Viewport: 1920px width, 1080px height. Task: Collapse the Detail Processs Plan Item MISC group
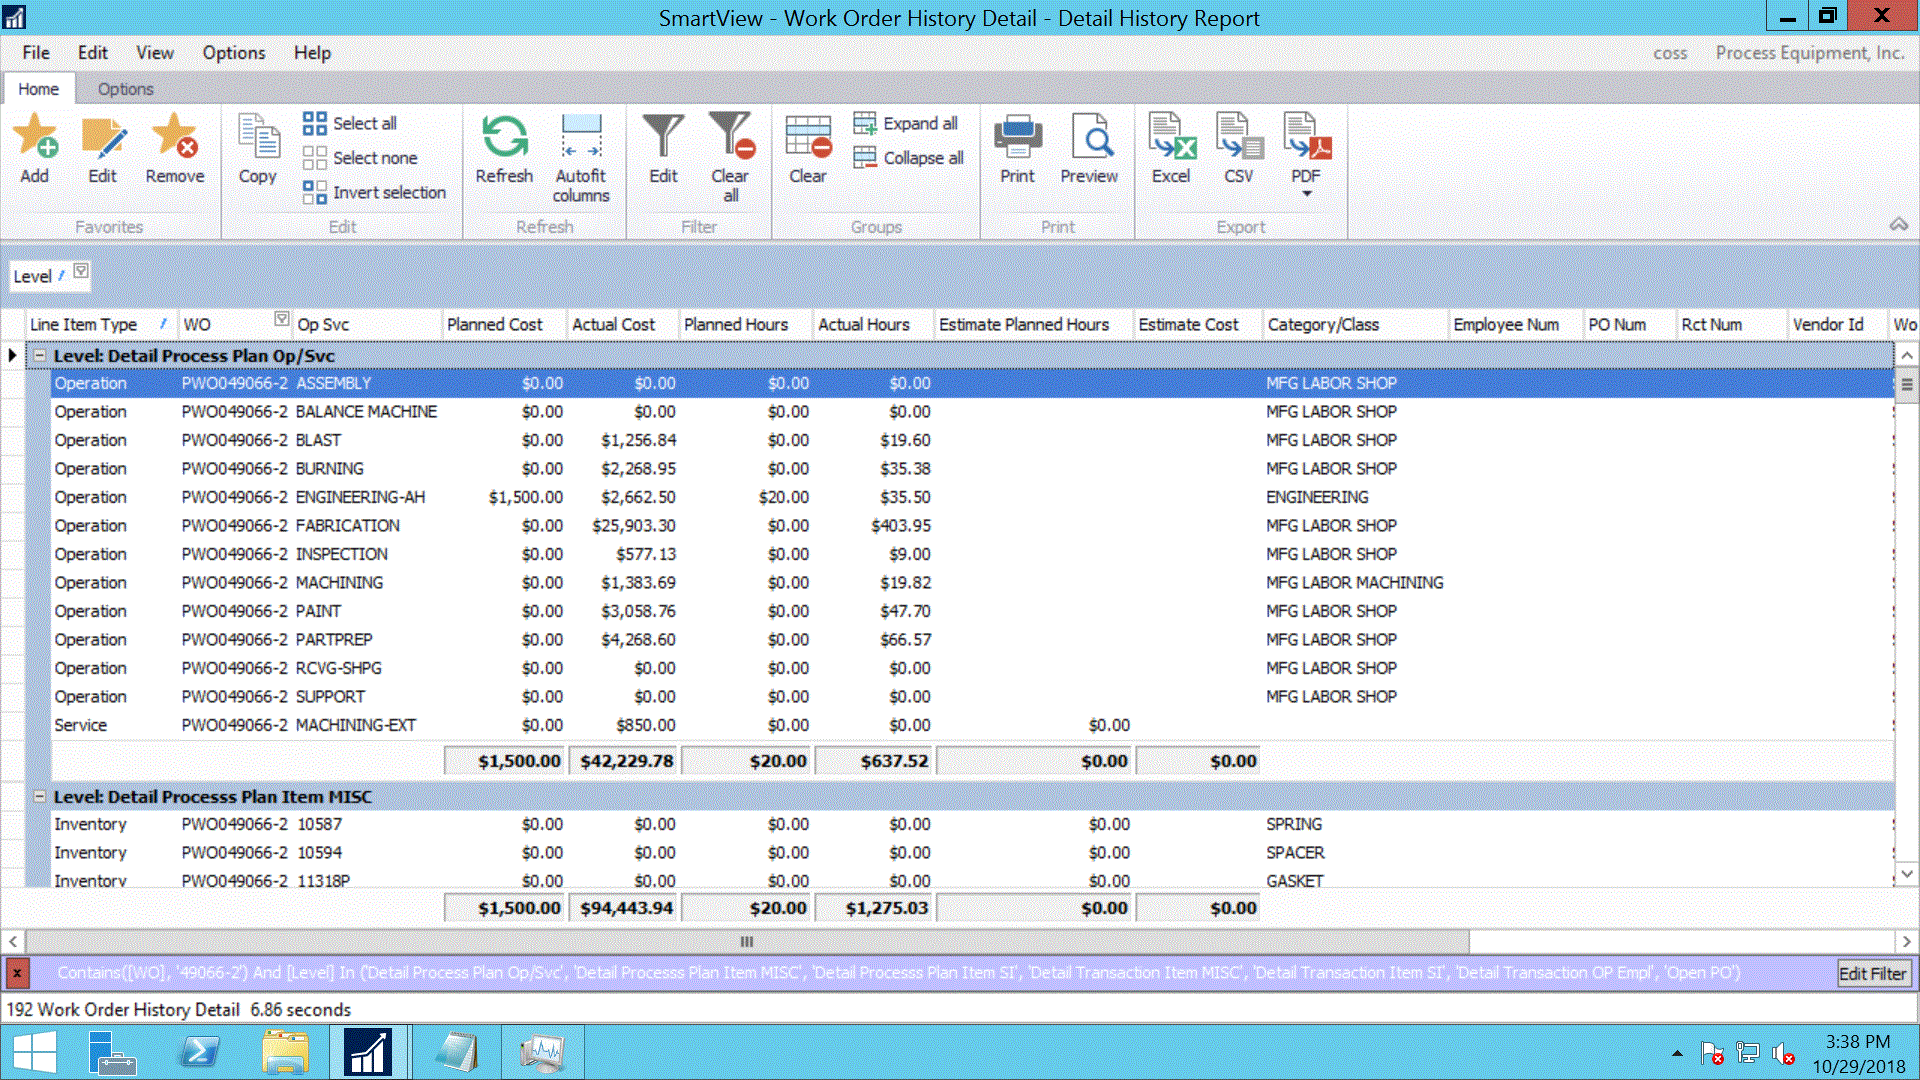tap(40, 796)
